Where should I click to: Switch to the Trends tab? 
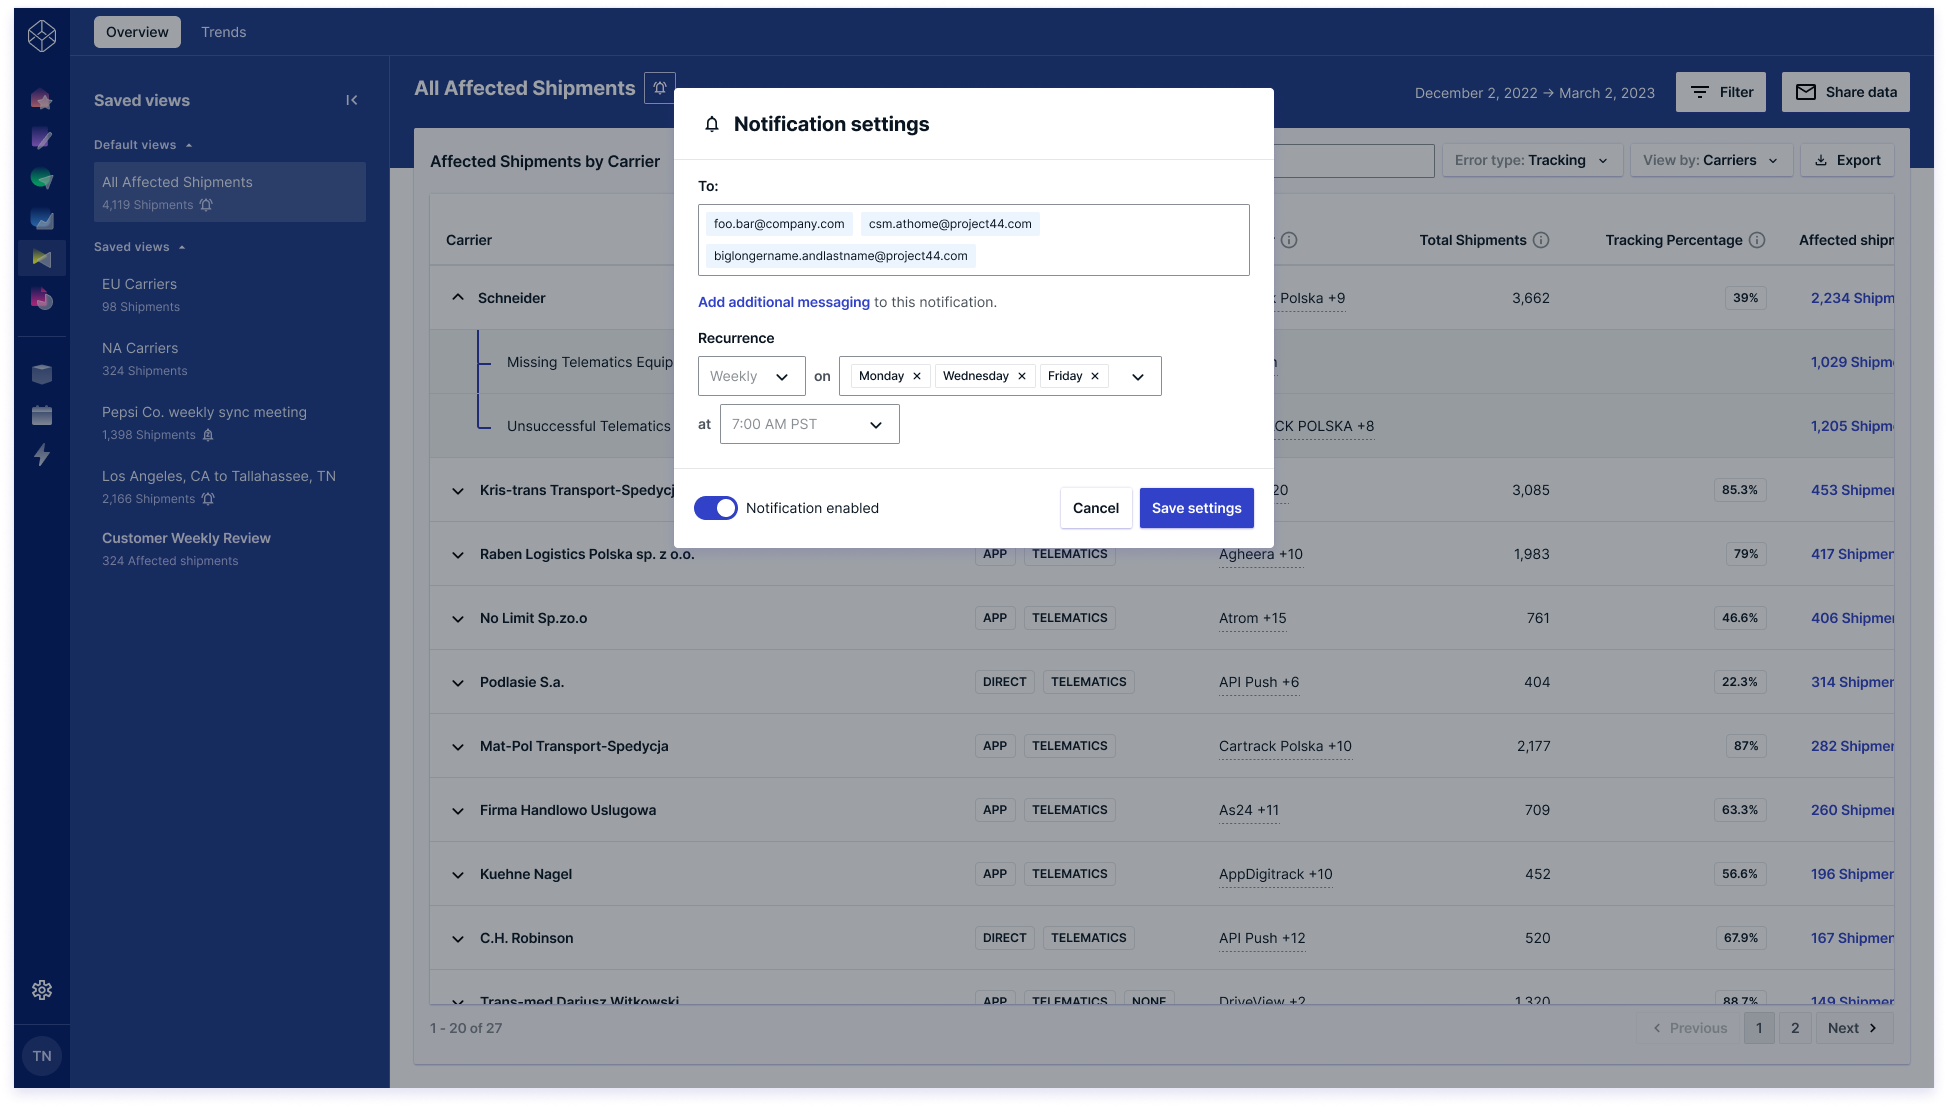[x=223, y=32]
